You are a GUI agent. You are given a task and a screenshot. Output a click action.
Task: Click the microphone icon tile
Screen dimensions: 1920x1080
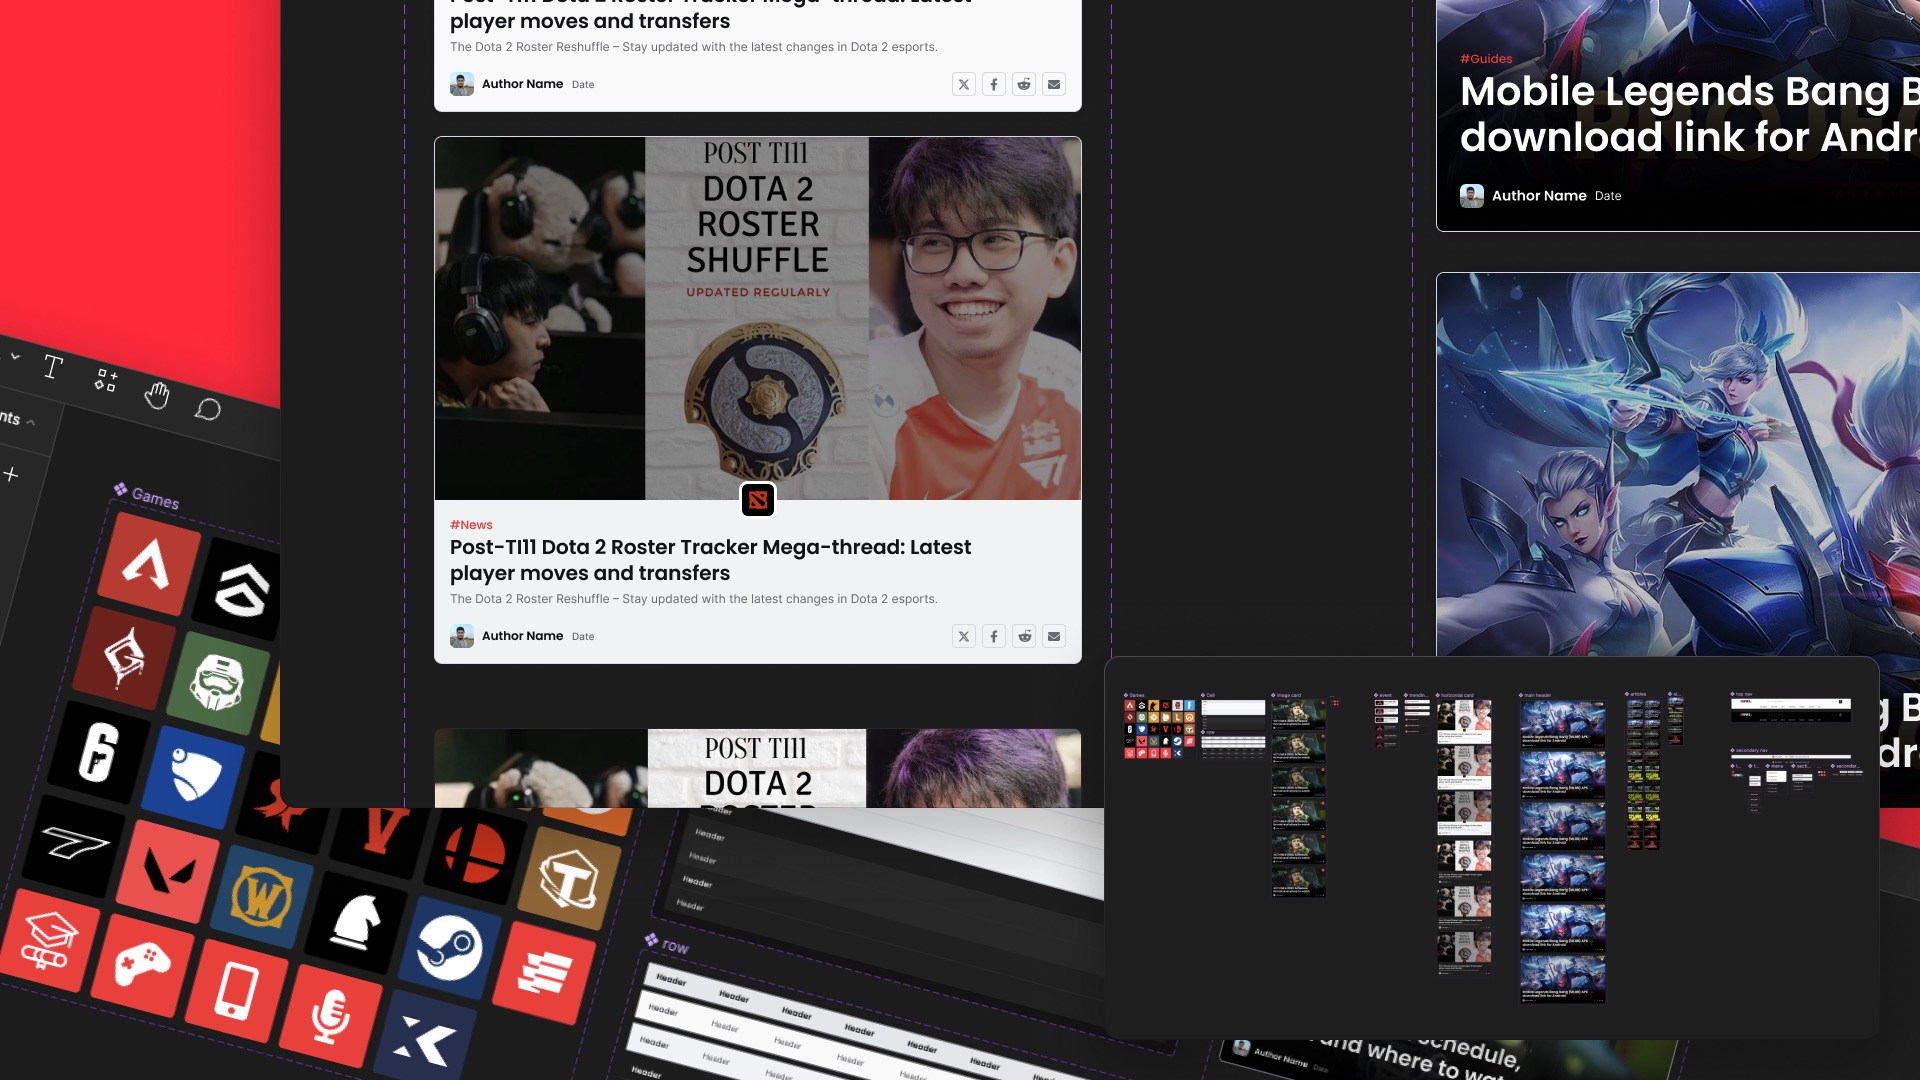click(x=331, y=1017)
